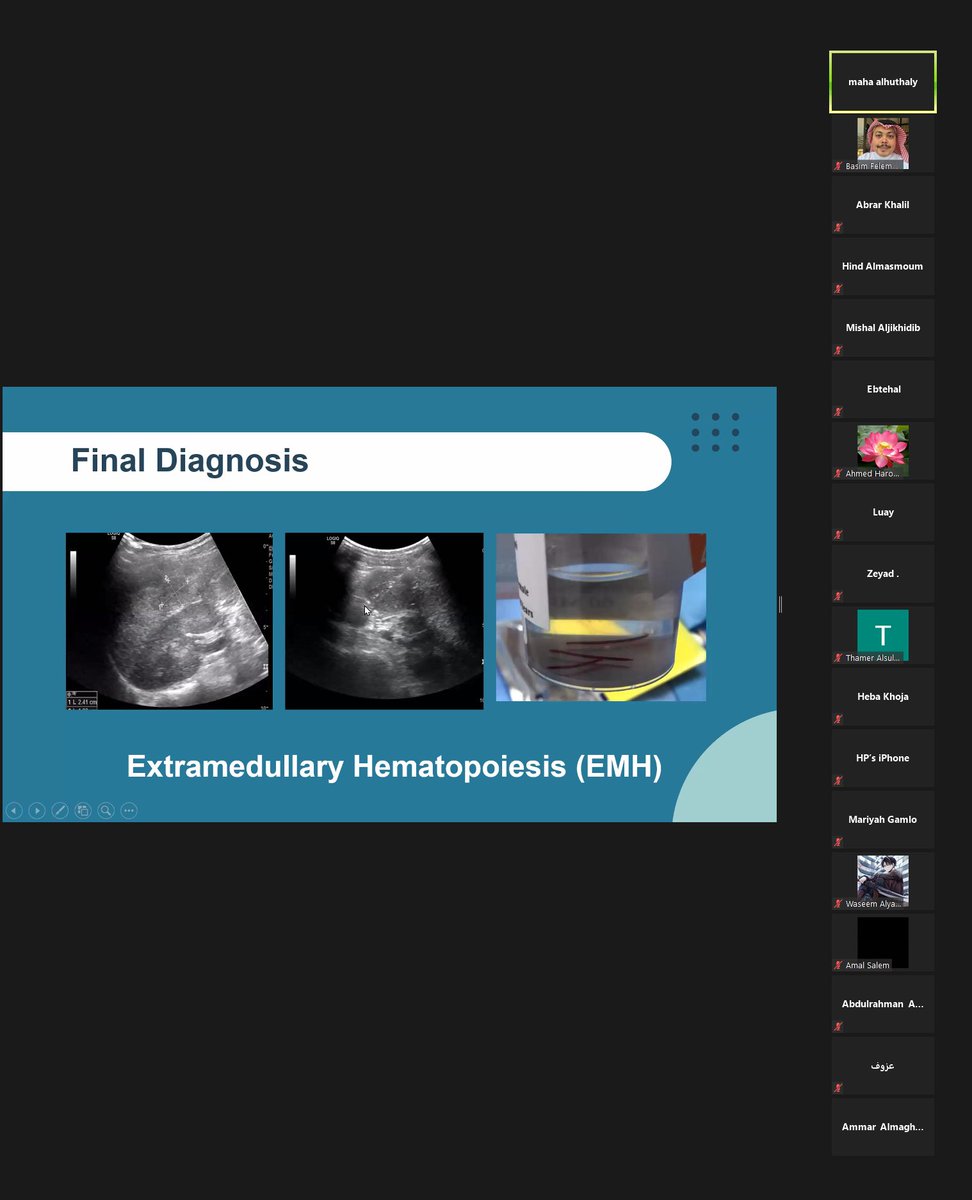Click Mishal Aljikhidib participant tile
This screenshot has height=1200, width=972.
pyautogui.click(x=883, y=328)
